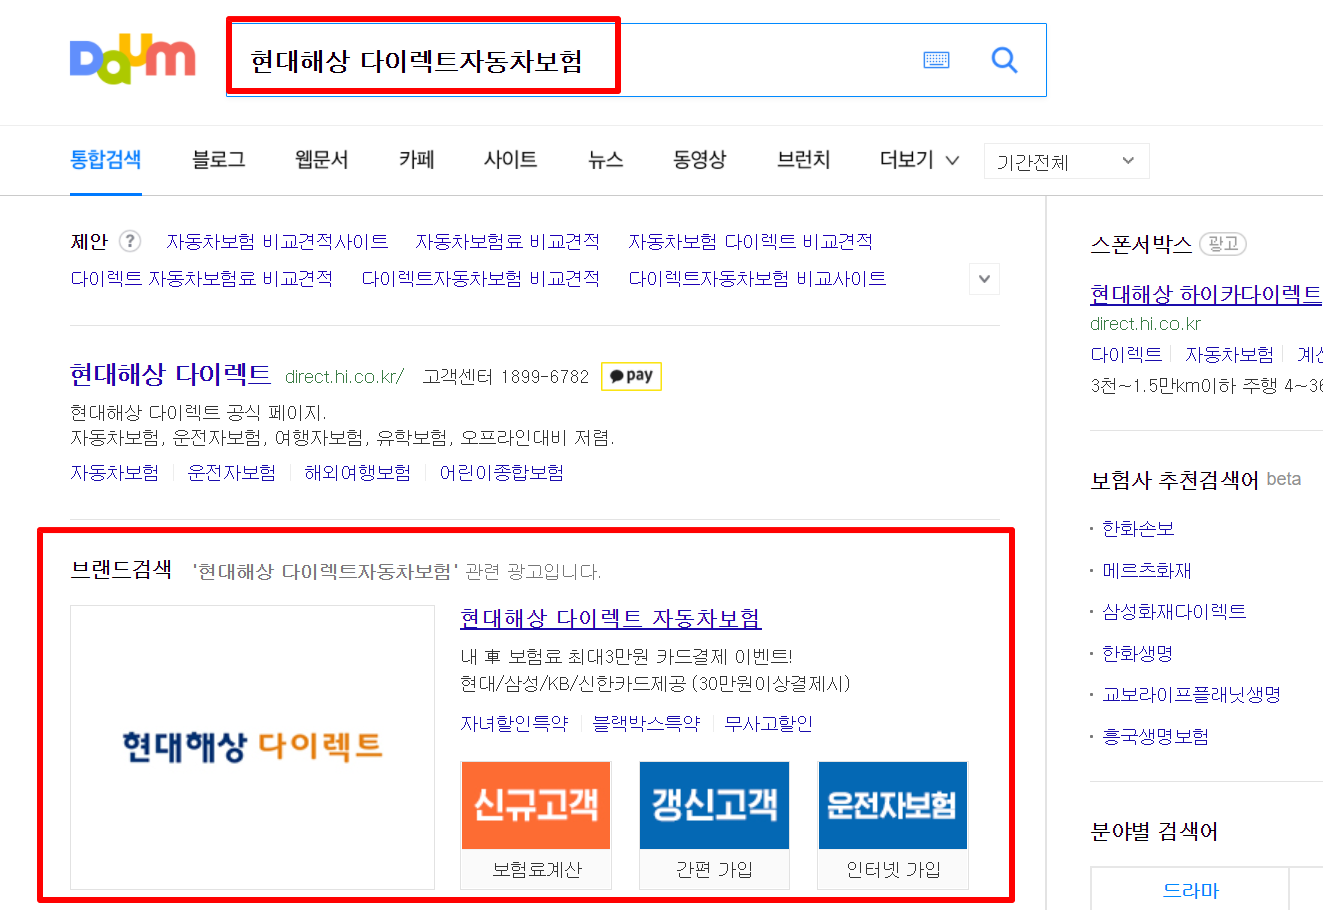Switch to the 웹문서 tab
Image resolution: width=1323 pixels, height=910 pixels.
(x=322, y=160)
